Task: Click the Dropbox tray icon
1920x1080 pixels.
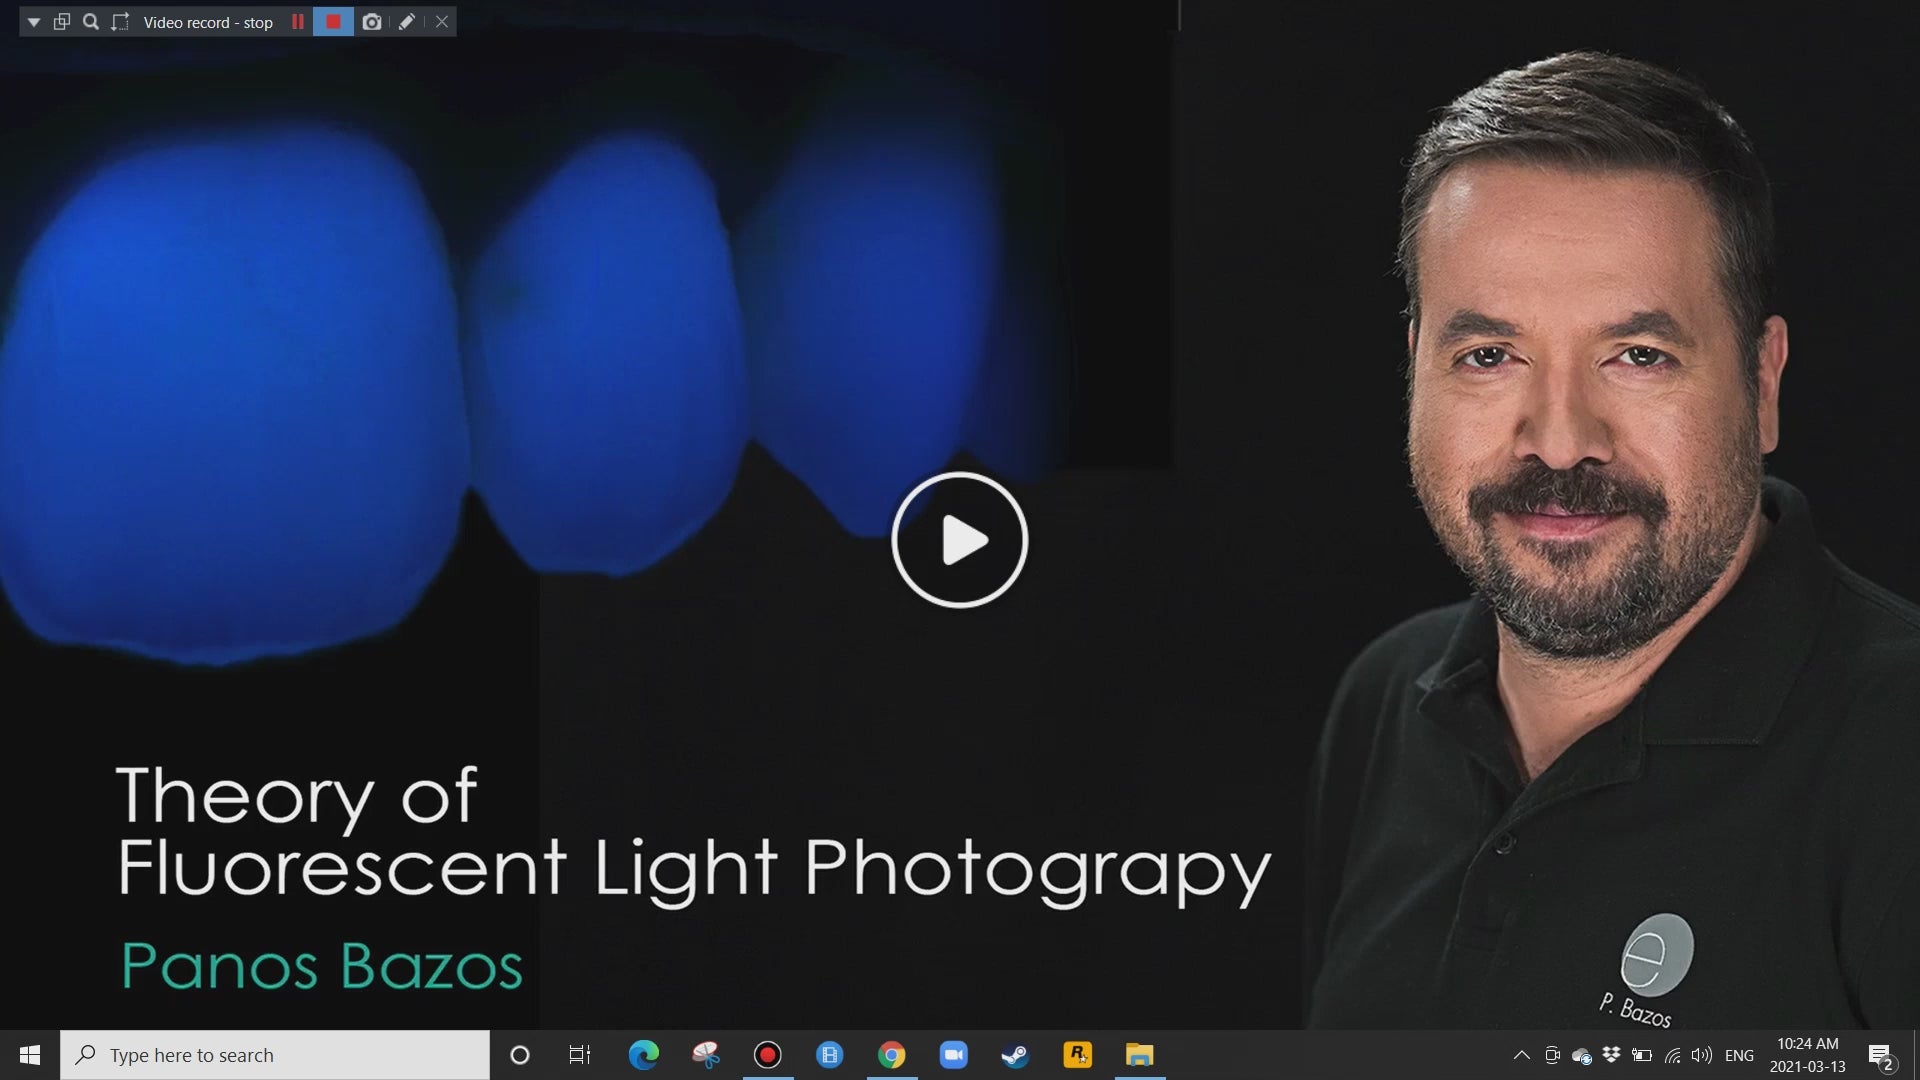Action: click(1611, 1055)
